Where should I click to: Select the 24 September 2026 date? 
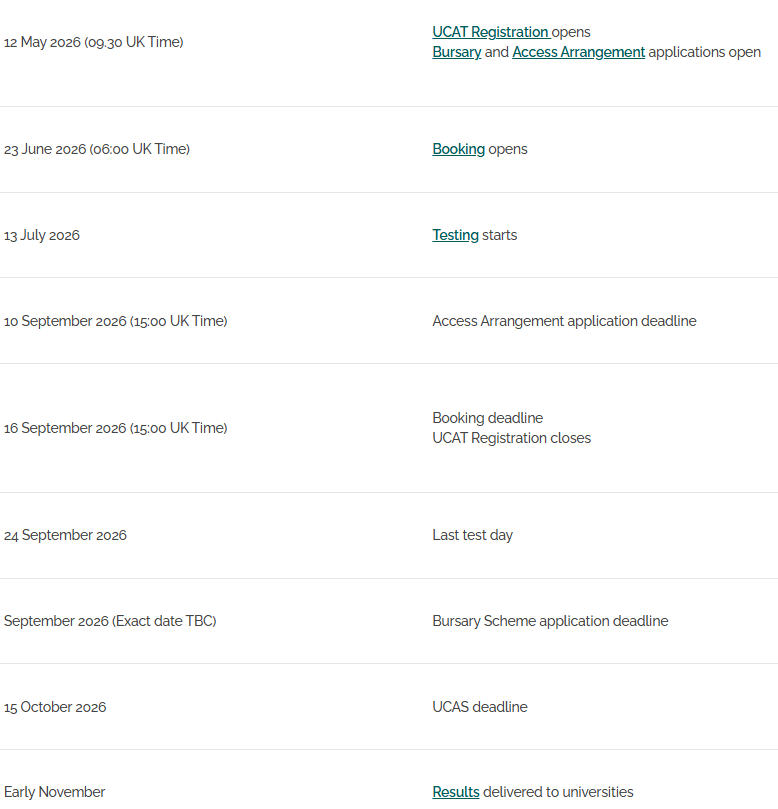pyautogui.click(x=65, y=535)
